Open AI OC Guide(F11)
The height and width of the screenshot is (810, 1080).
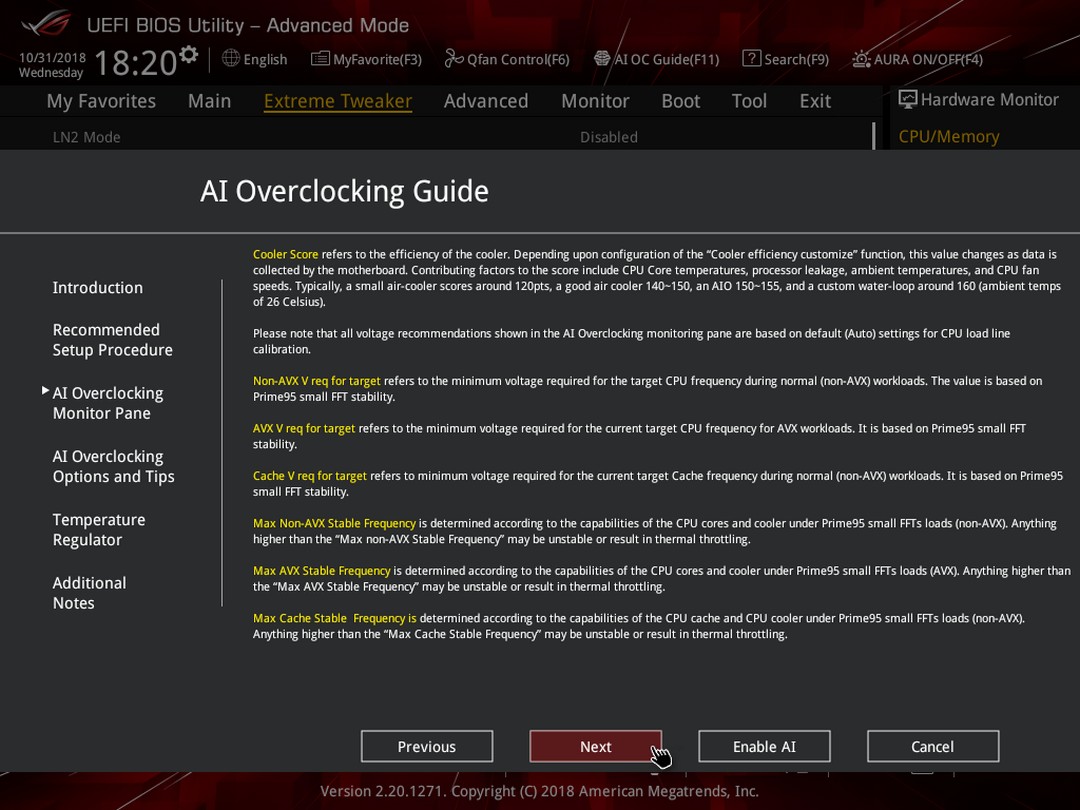(x=667, y=59)
